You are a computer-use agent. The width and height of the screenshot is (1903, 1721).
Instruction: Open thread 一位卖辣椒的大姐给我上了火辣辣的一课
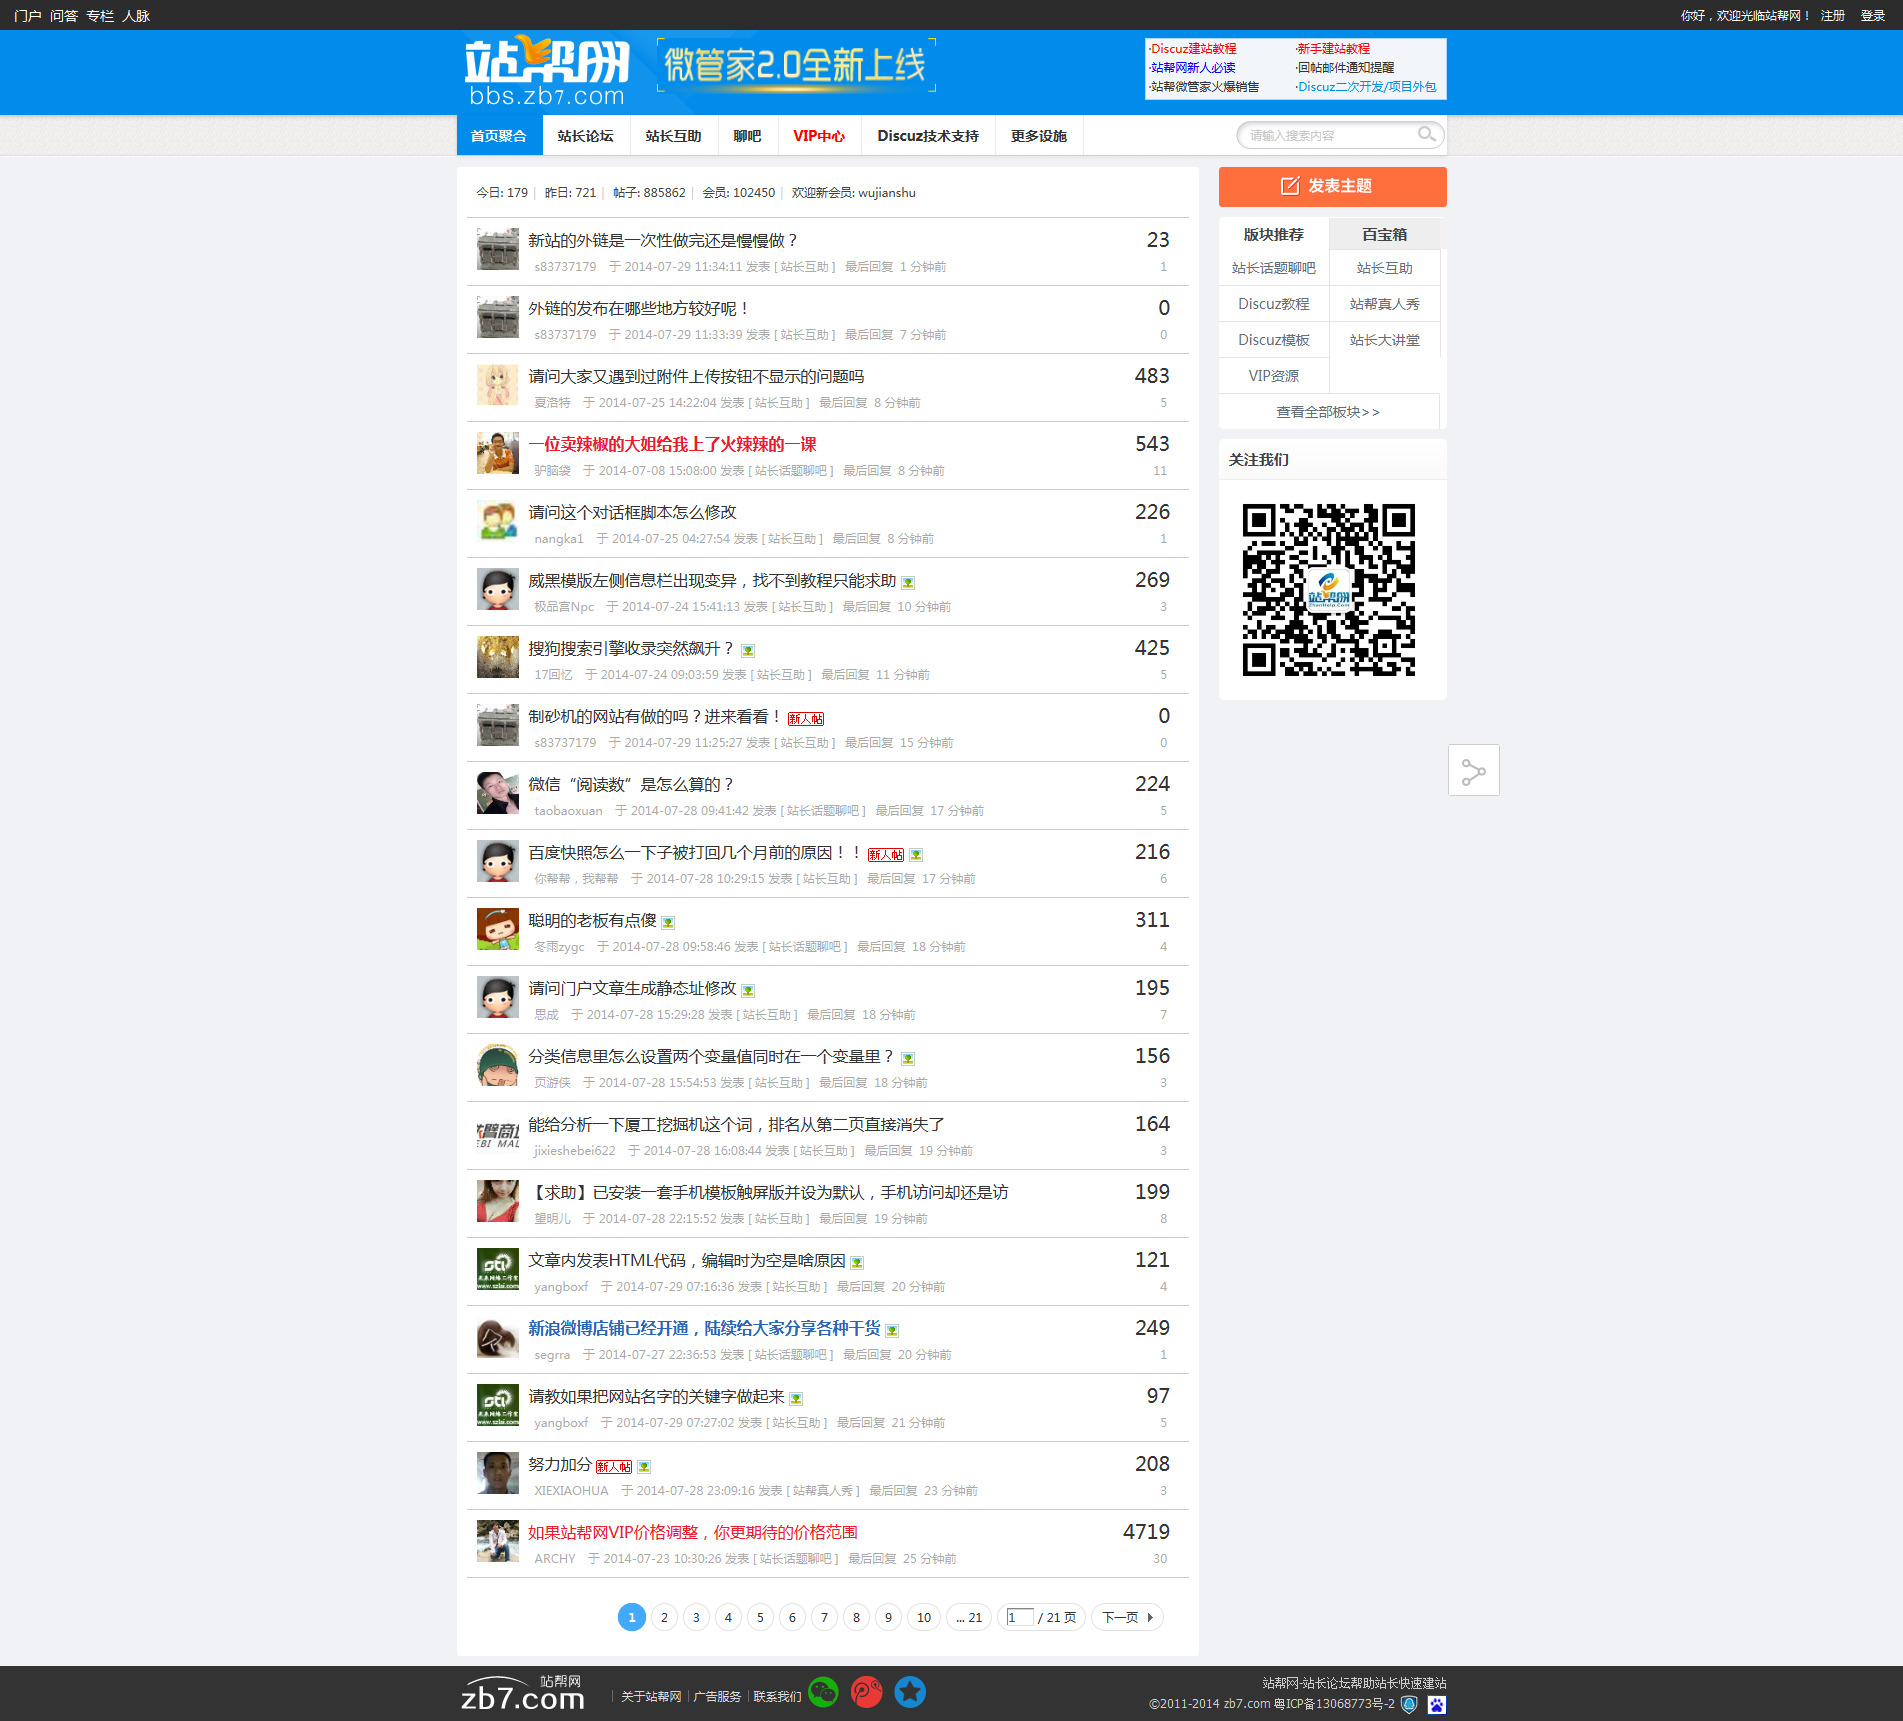(x=672, y=444)
